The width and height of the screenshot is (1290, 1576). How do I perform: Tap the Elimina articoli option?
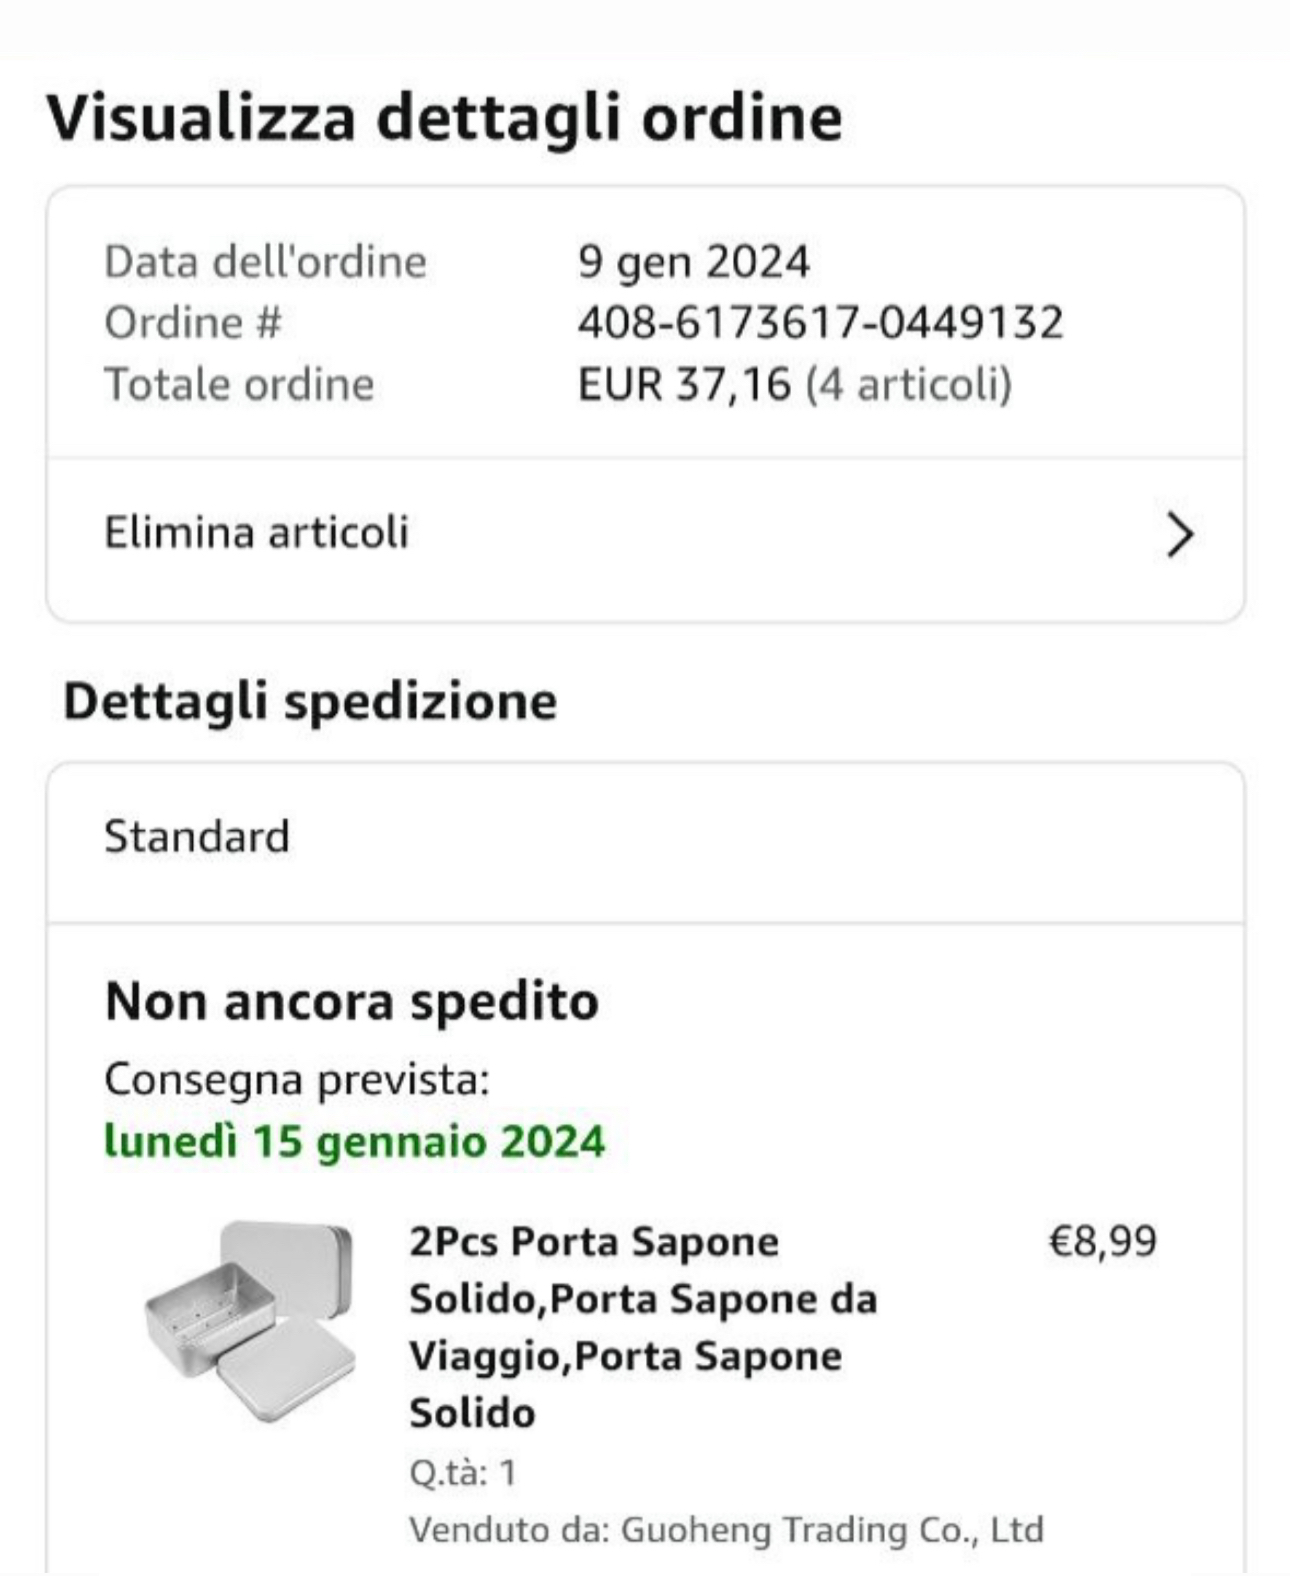click(x=257, y=532)
